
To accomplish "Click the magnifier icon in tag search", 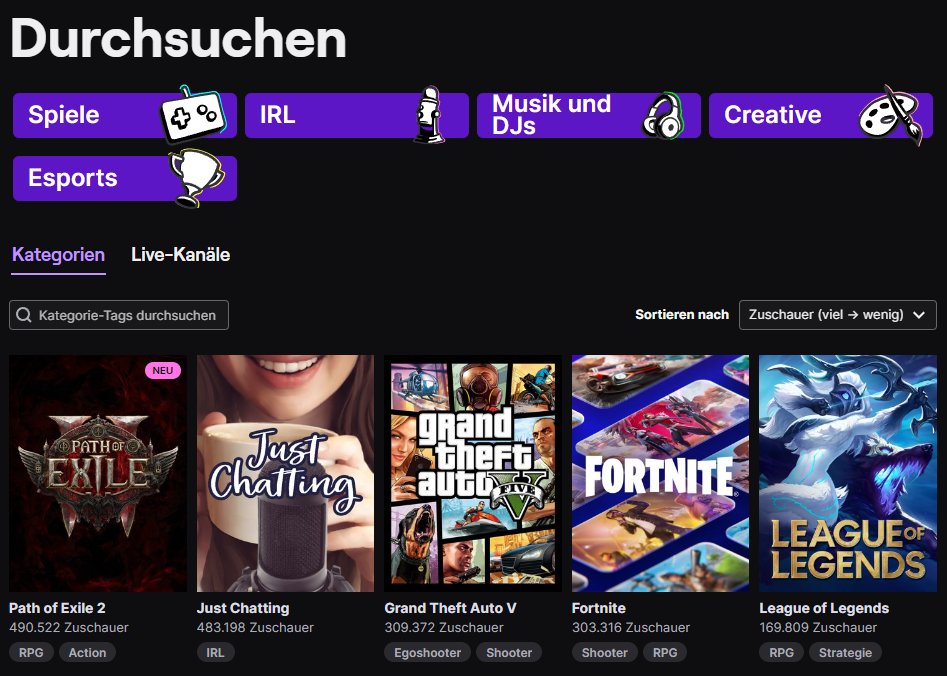I will pos(24,315).
